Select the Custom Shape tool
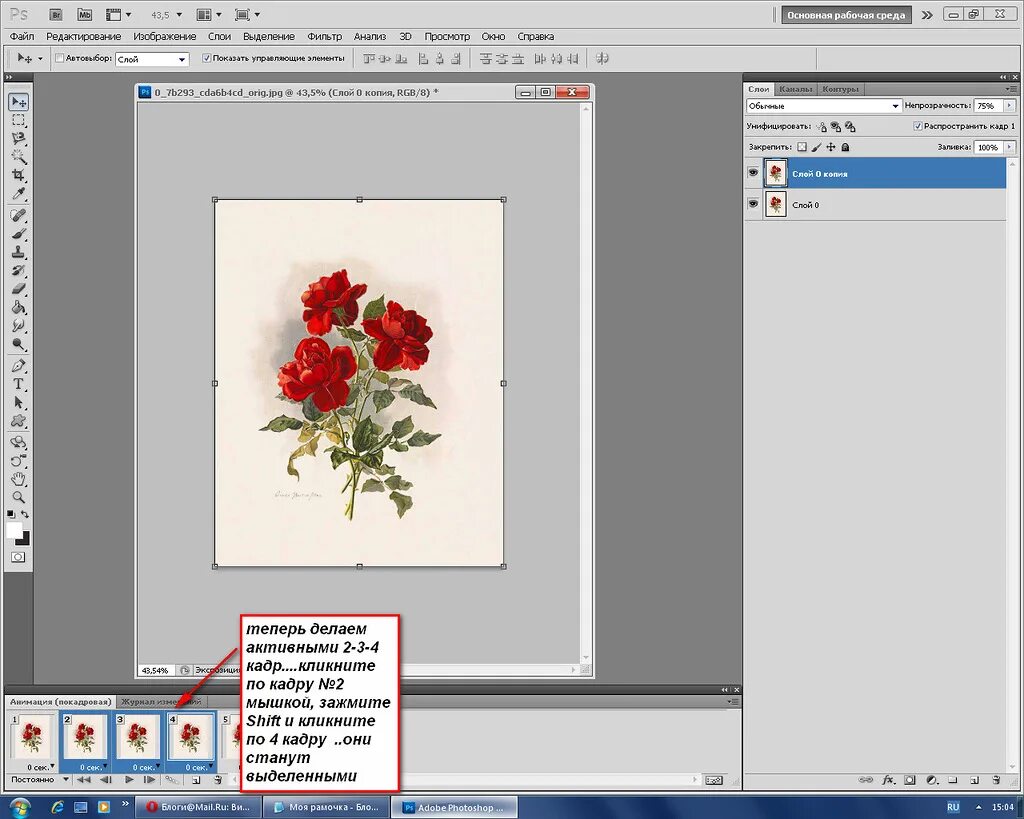 pos(18,421)
